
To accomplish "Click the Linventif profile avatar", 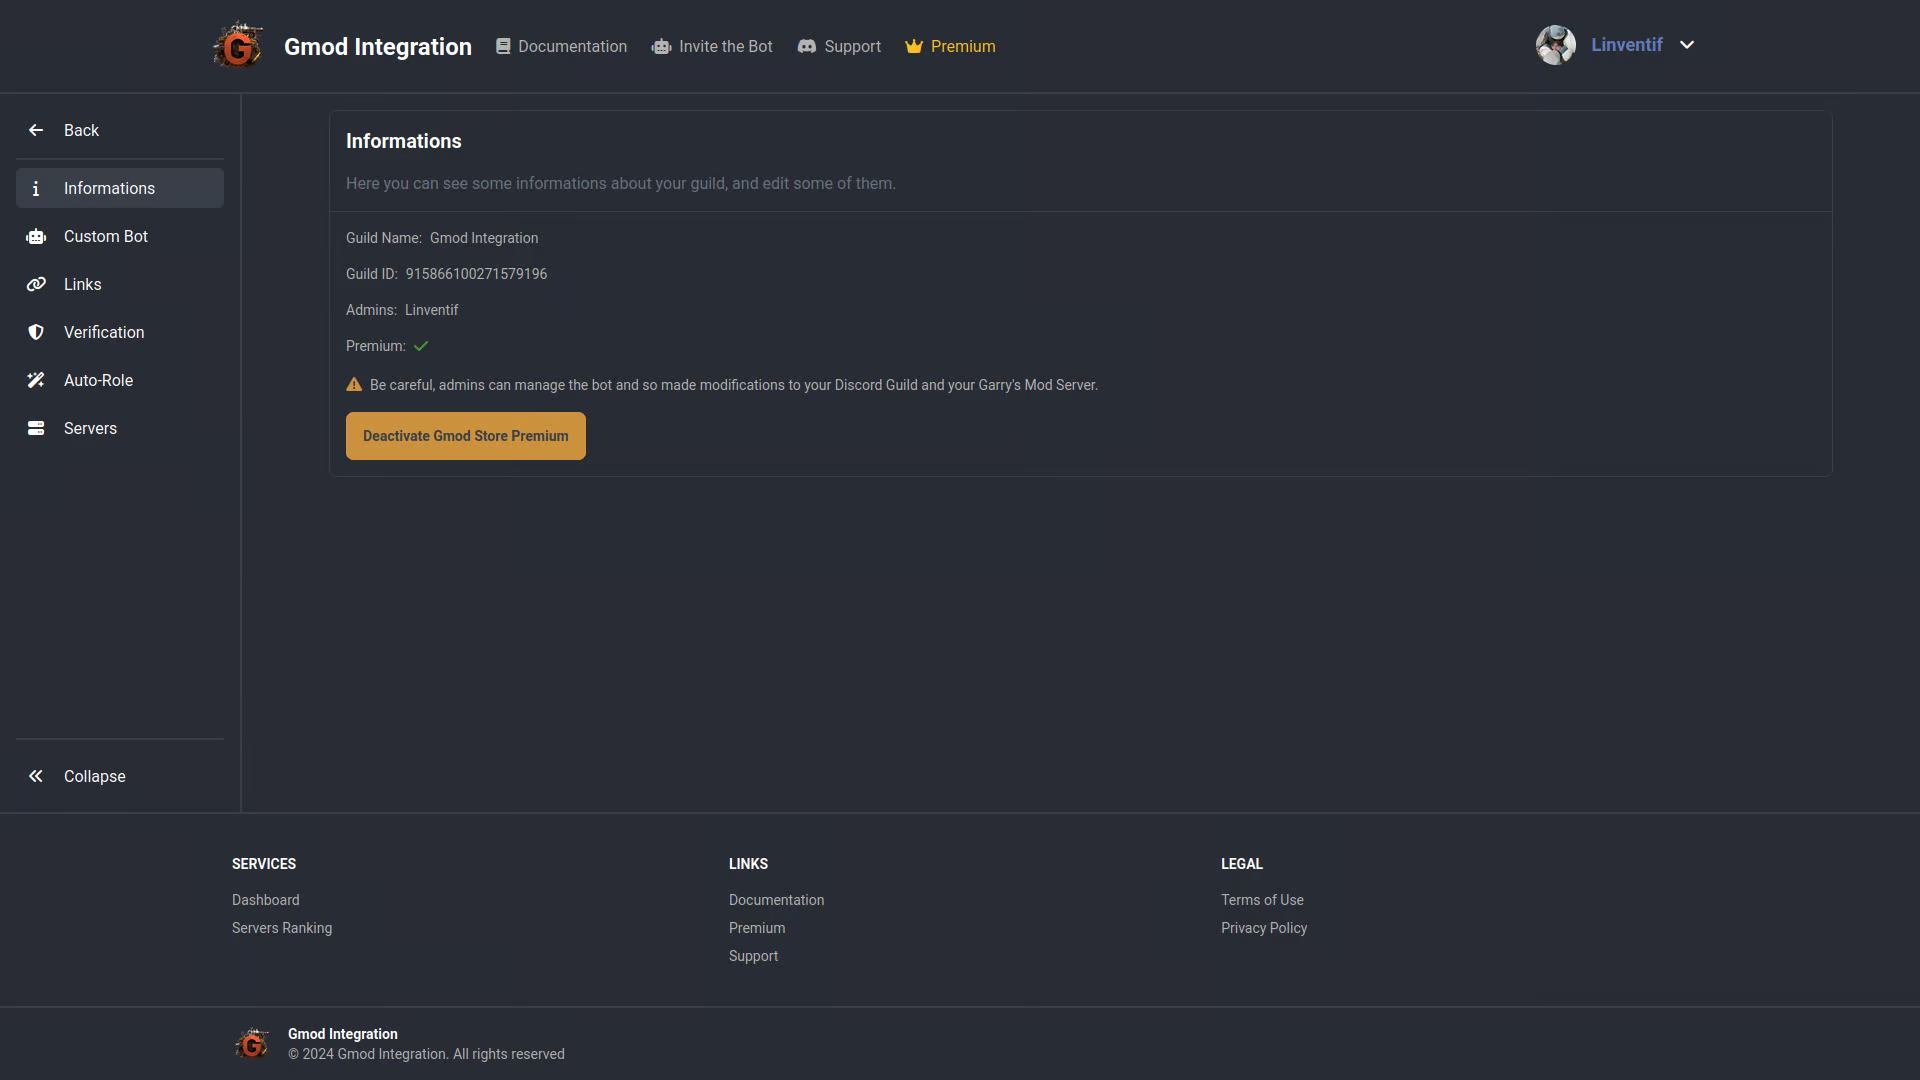I will (x=1555, y=45).
